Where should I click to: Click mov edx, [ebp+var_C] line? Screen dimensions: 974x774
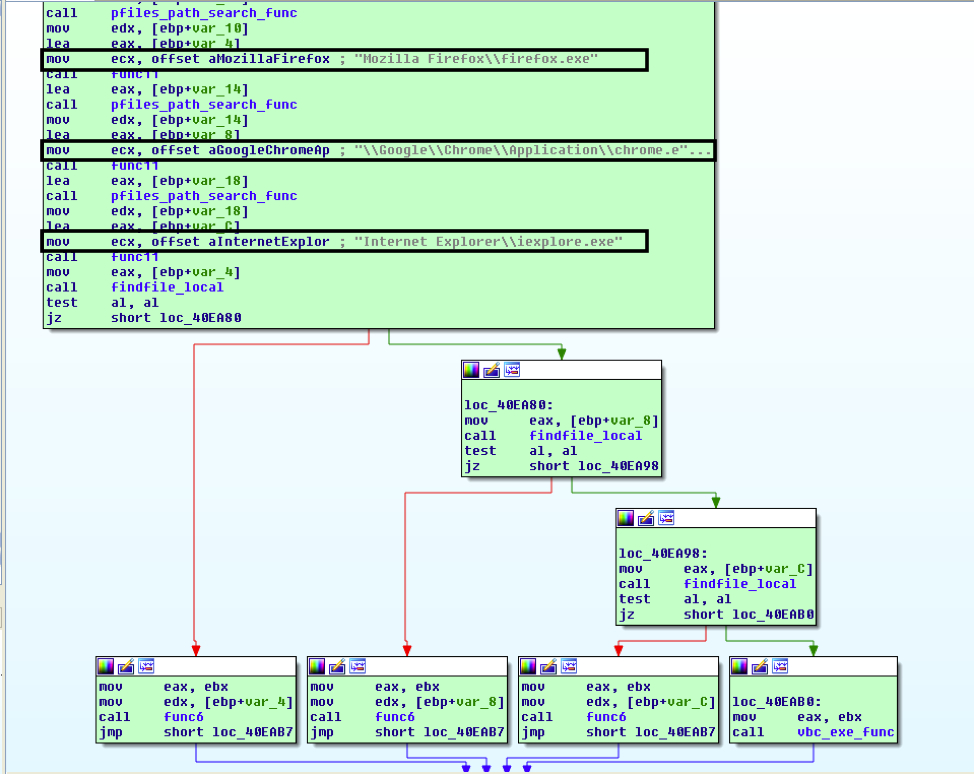coord(618,702)
